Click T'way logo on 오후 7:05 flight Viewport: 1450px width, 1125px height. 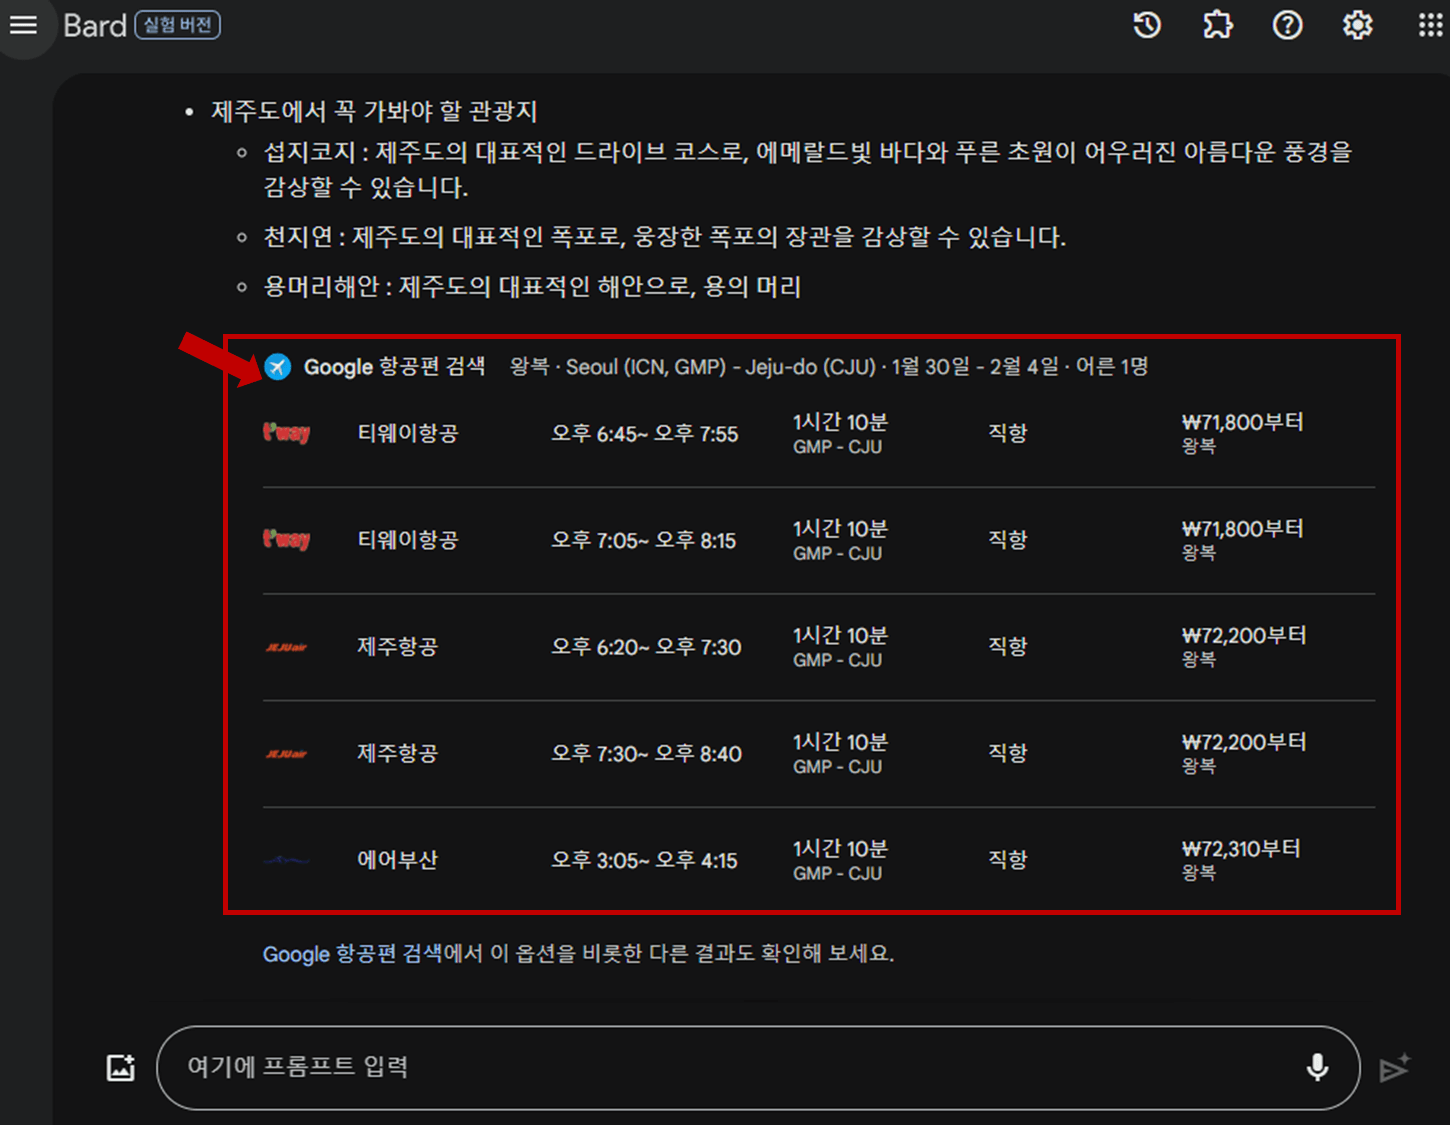[286, 540]
